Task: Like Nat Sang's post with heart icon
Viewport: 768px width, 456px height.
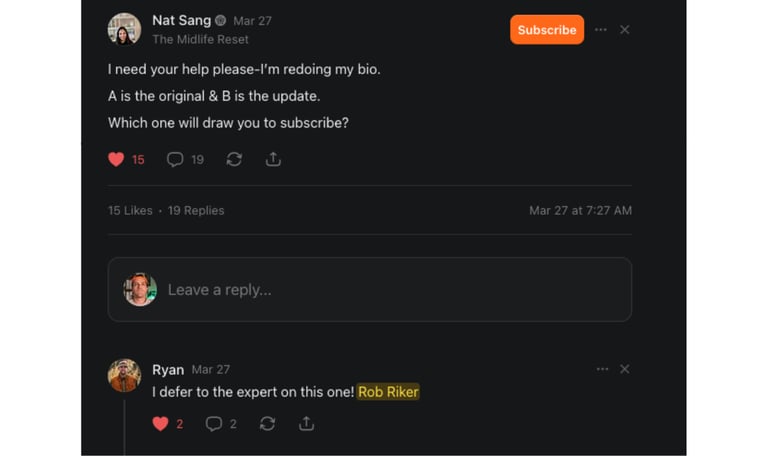Action: (116, 159)
